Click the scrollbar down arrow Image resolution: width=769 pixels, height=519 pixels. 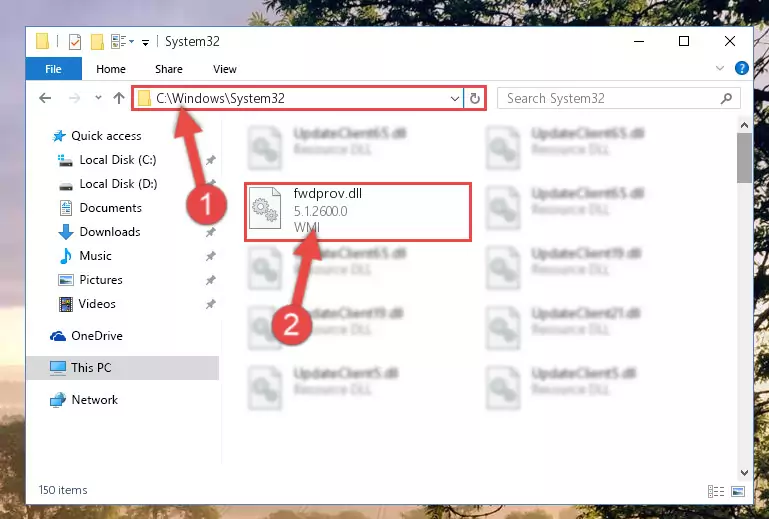pos(744,473)
